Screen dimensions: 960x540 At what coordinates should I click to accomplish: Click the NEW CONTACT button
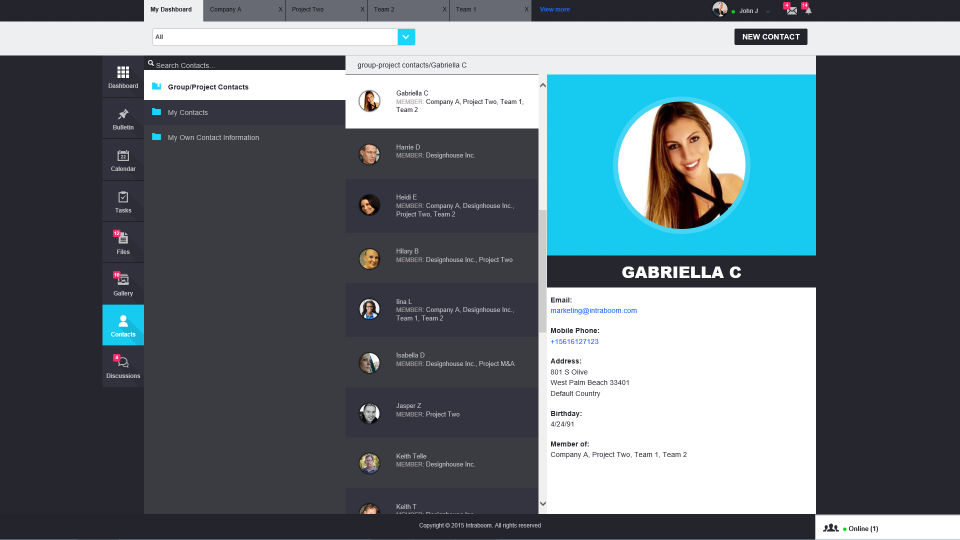pyautogui.click(x=771, y=37)
